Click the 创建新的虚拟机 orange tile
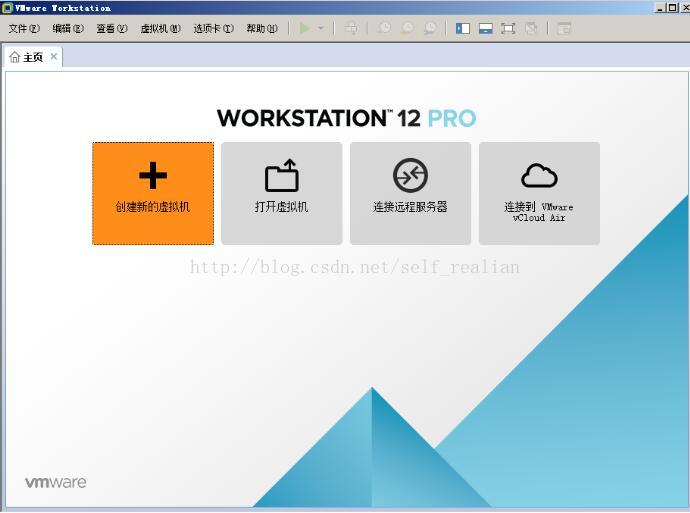The width and height of the screenshot is (690, 513). pos(153,193)
